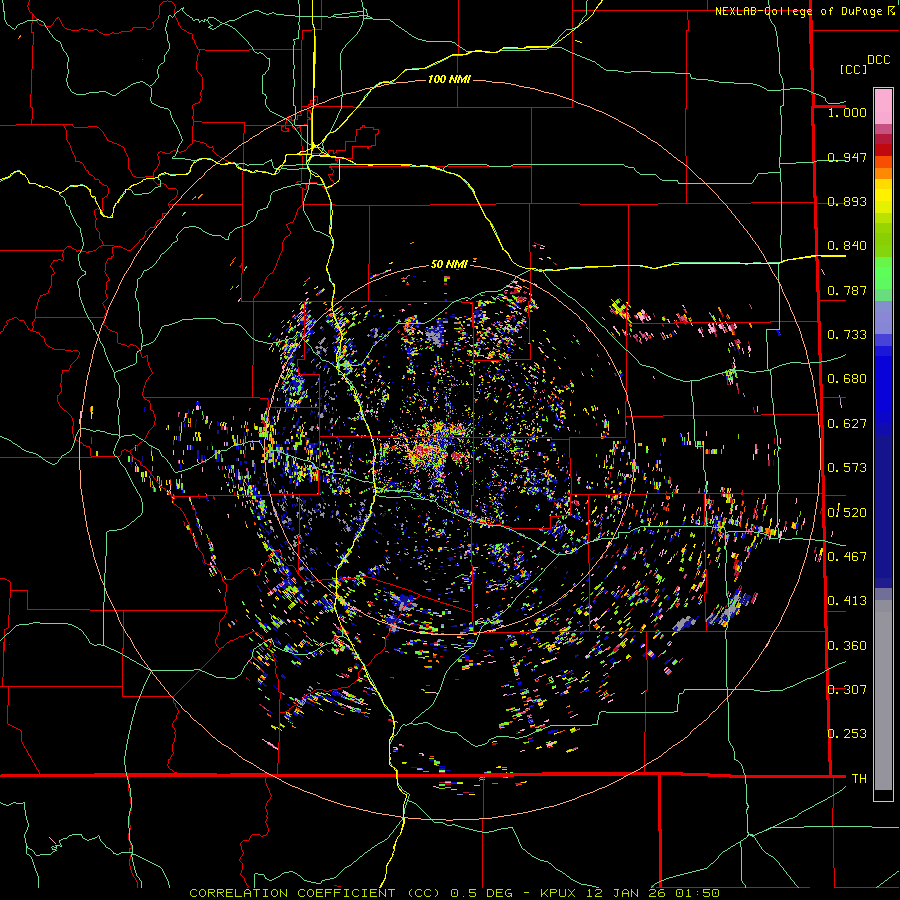
Task: Click the TH threshold legend label
Action: pos(859,779)
